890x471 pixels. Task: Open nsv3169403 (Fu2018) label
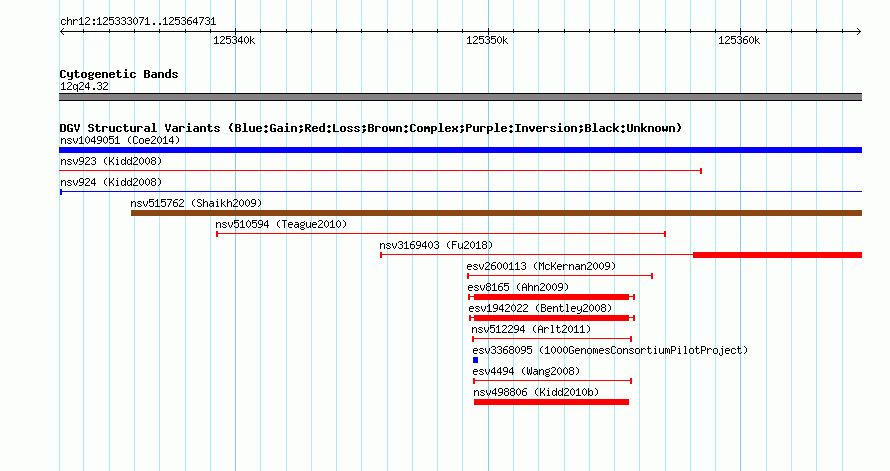point(436,245)
